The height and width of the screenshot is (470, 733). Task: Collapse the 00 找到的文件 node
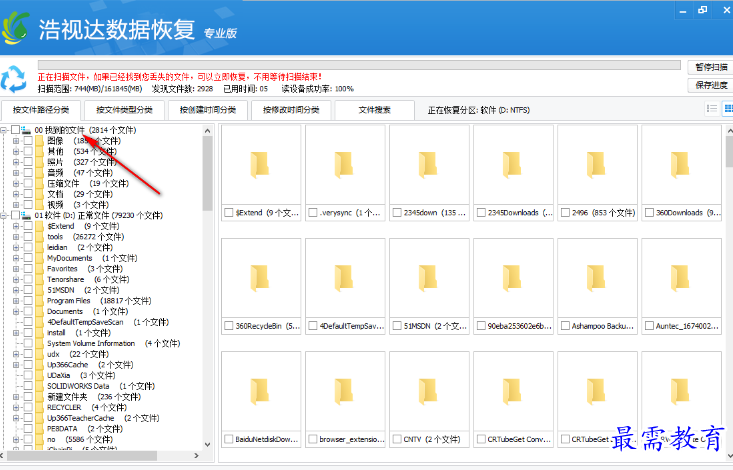pyautogui.click(x=3, y=130)
